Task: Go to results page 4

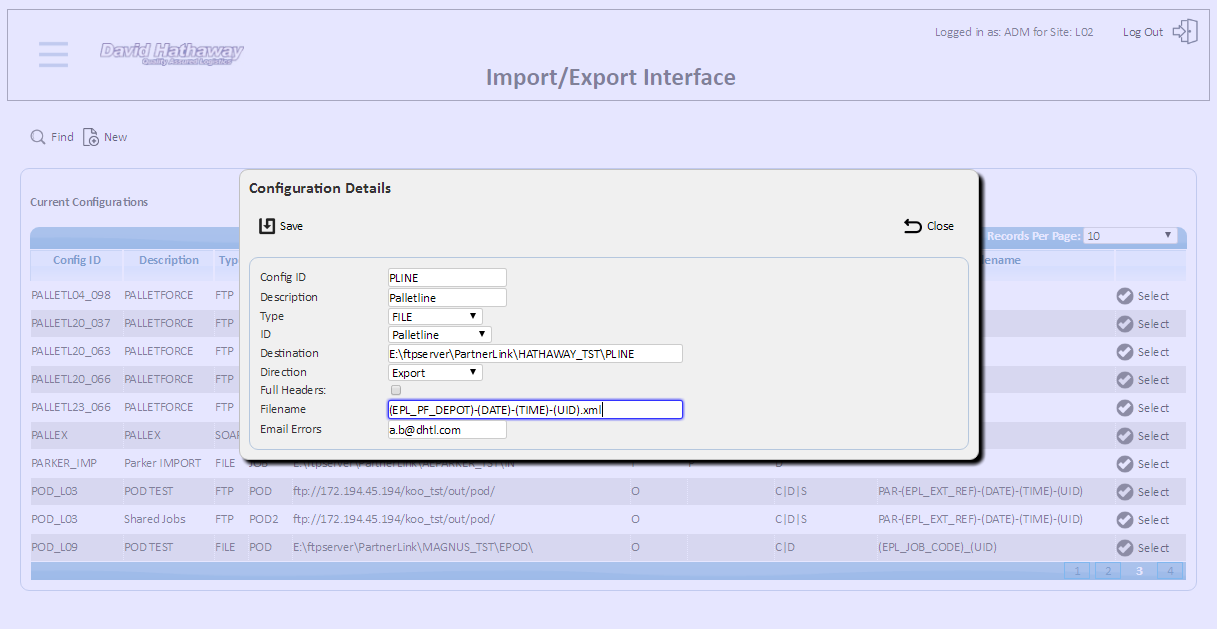Action: tap(1170, 571)
